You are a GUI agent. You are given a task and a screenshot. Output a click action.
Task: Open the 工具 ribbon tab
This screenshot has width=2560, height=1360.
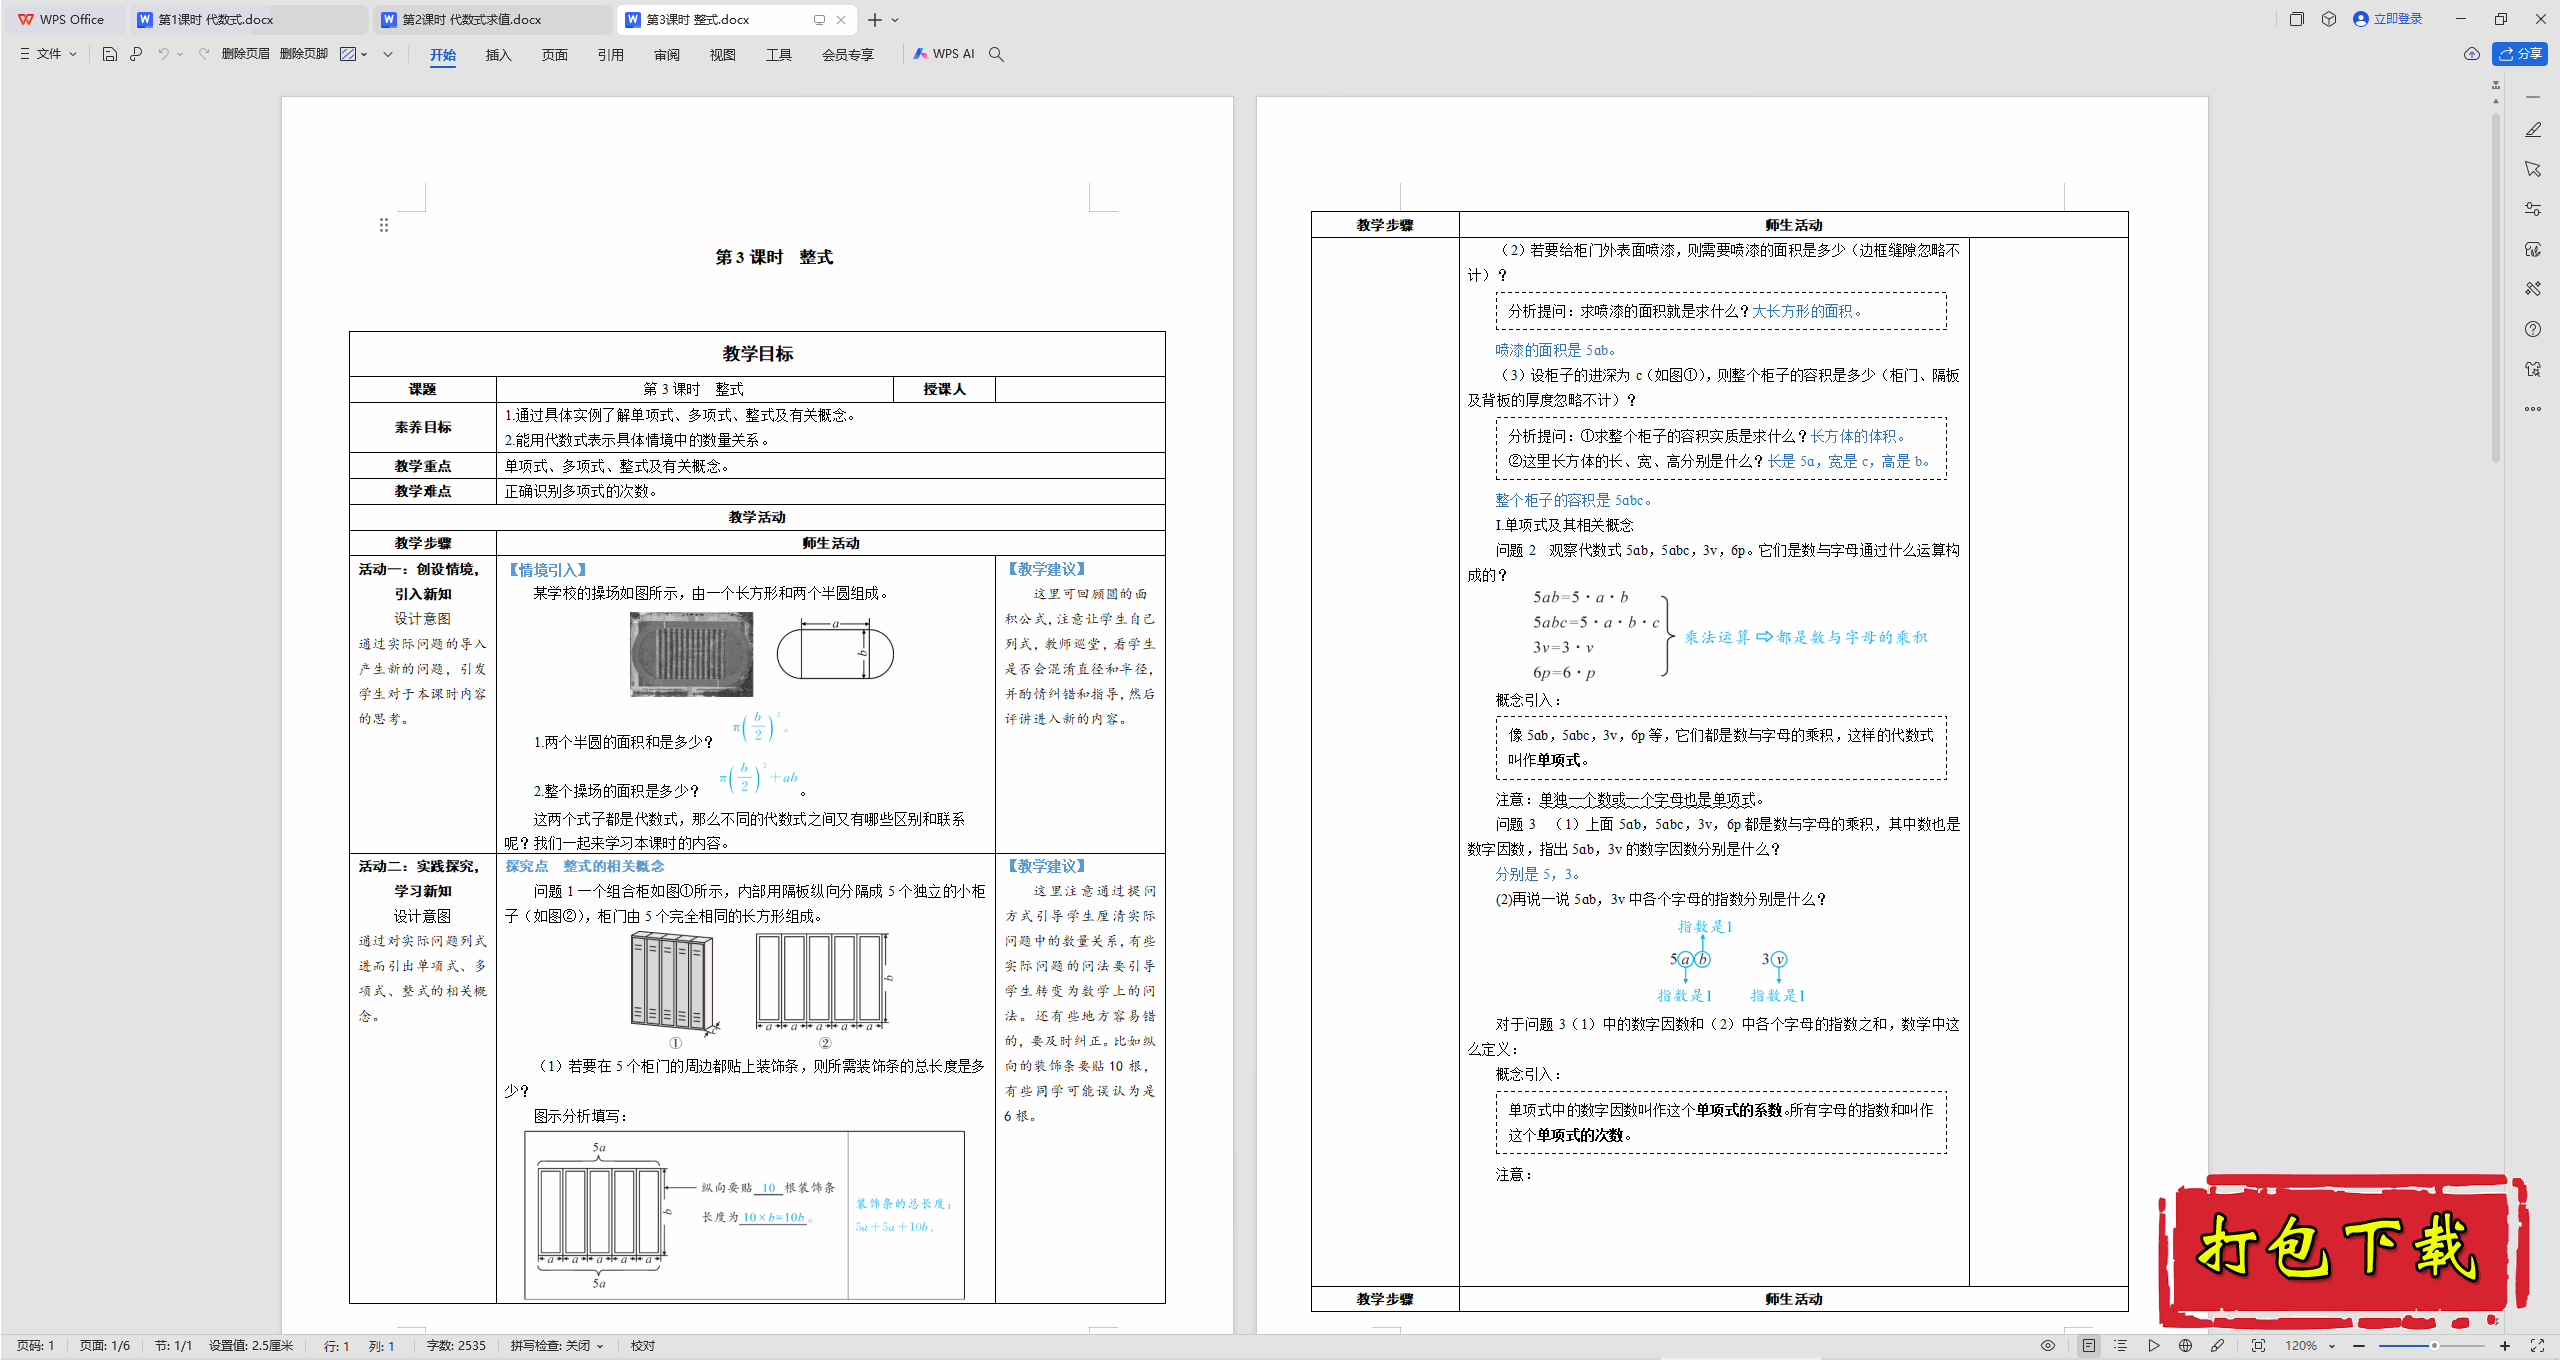[x=779, y=55]
